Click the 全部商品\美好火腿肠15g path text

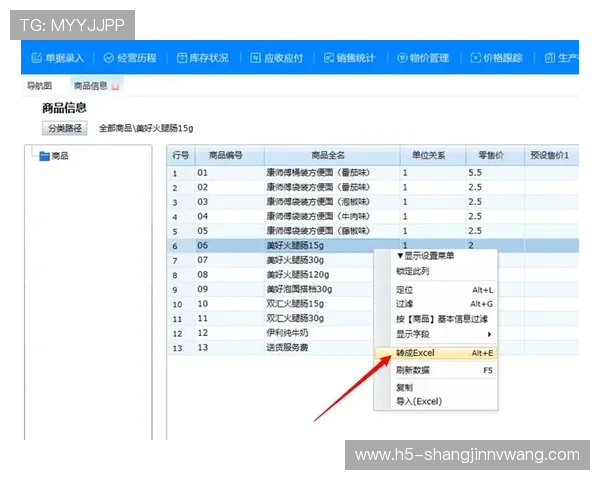pos(146,128)
